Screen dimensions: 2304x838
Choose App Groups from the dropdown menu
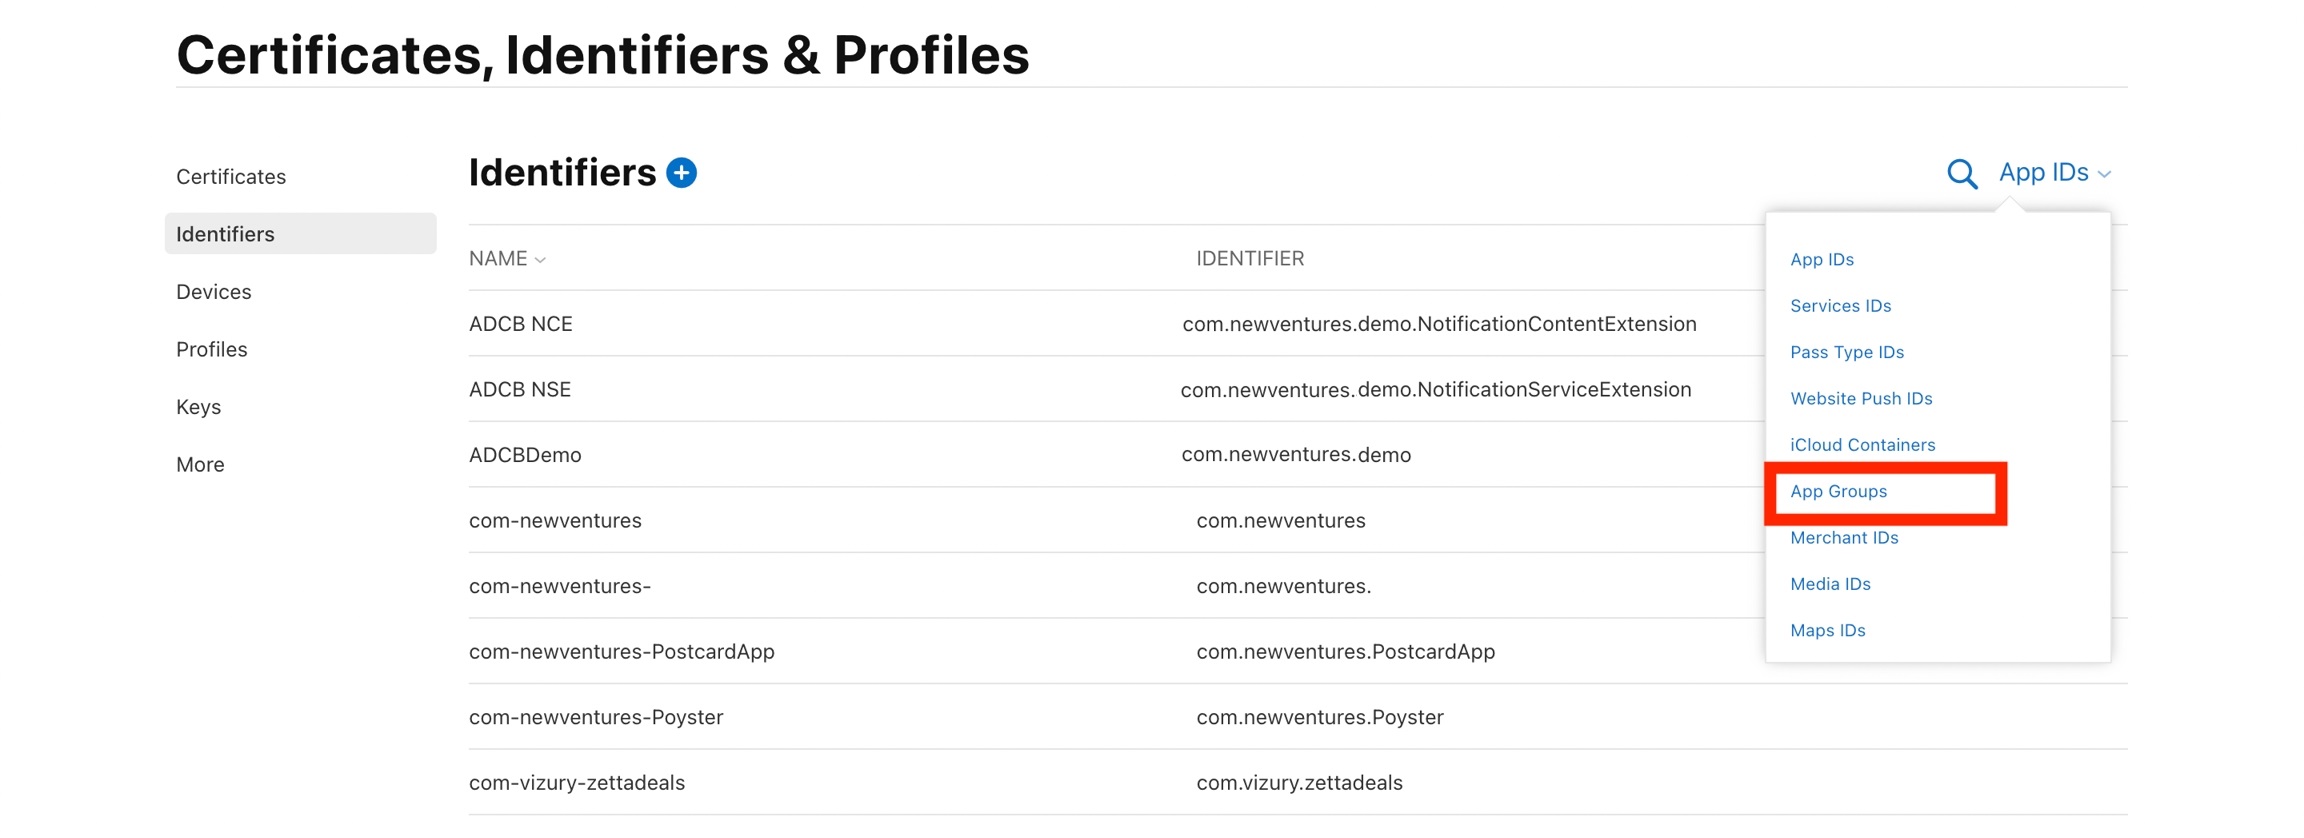1838,491
